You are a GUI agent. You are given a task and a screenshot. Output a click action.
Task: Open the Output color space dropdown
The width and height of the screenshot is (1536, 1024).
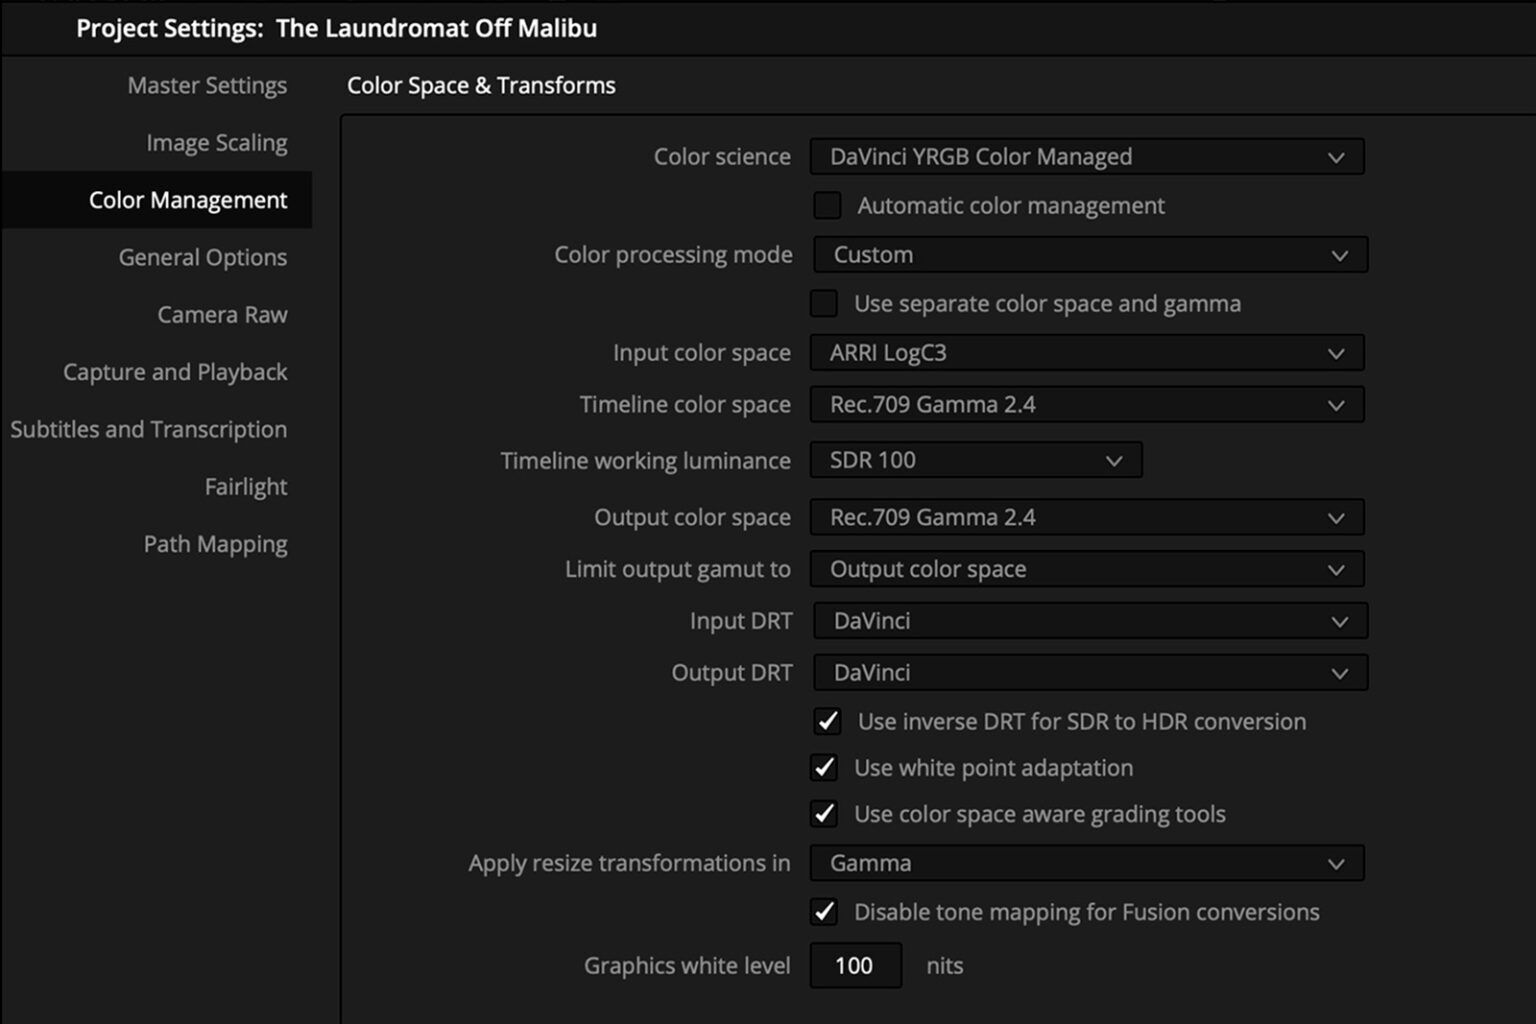(x=1087, y=517)
